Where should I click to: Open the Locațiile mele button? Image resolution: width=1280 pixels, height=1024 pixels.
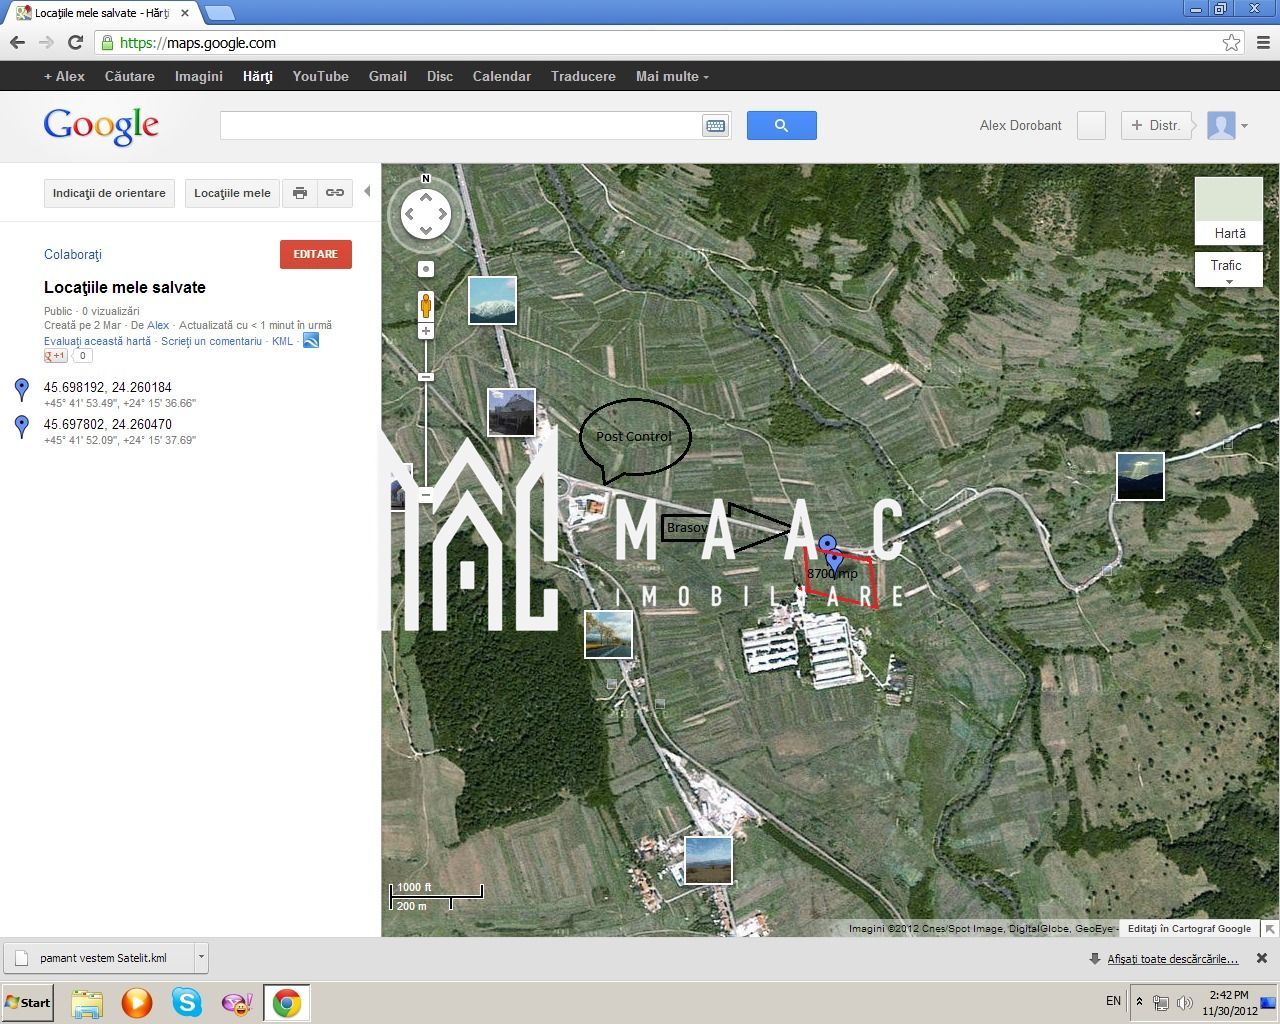(232, 193)
